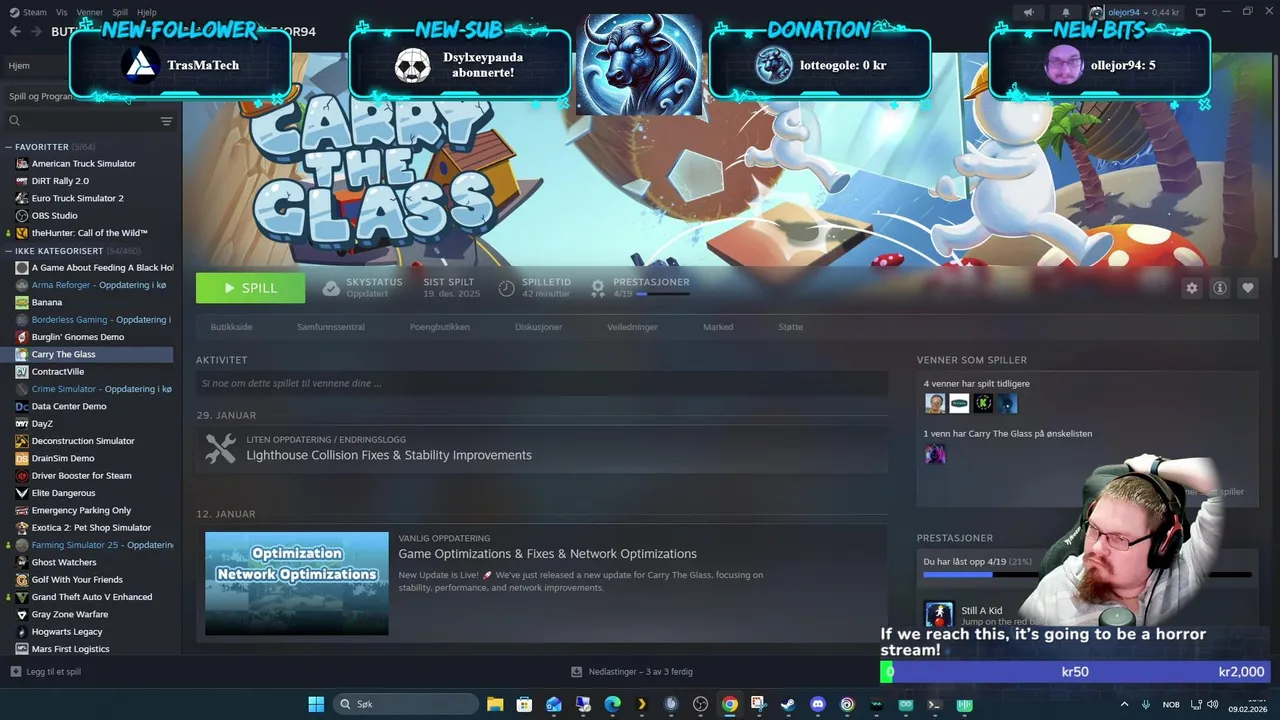Click the Network Optimizations news thumbnail

pyautogui.click(x=297, y=583)
